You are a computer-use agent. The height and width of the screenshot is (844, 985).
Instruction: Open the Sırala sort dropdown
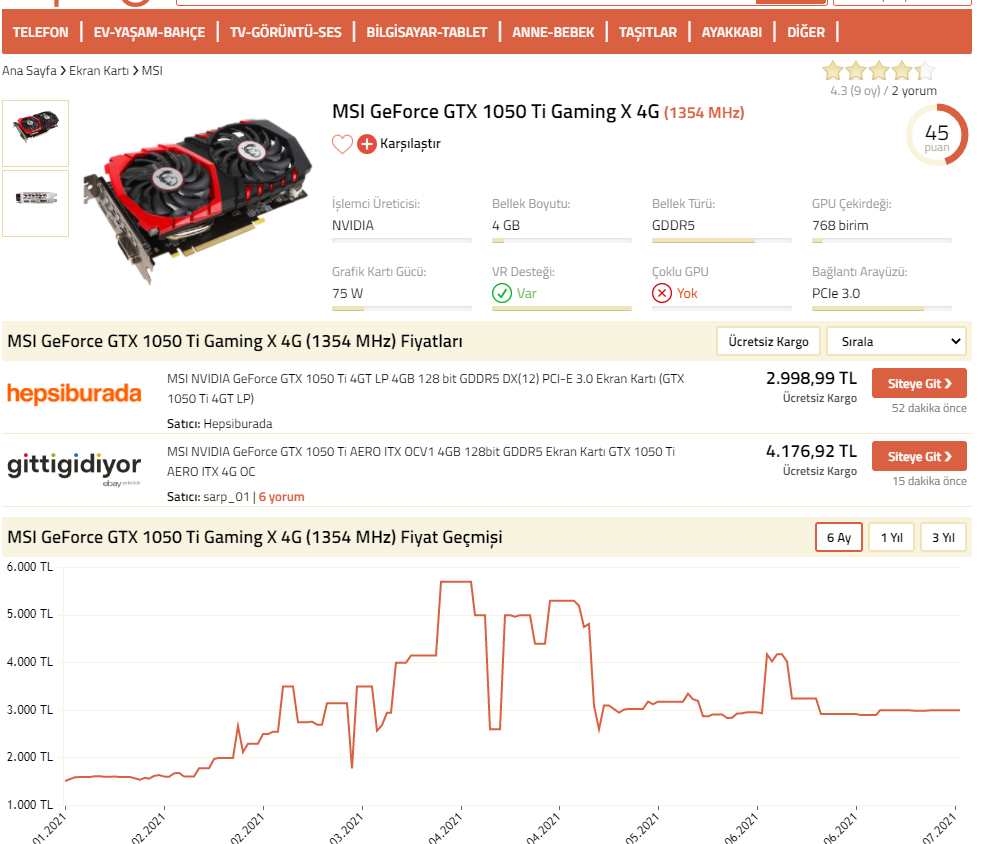(896, 342)
